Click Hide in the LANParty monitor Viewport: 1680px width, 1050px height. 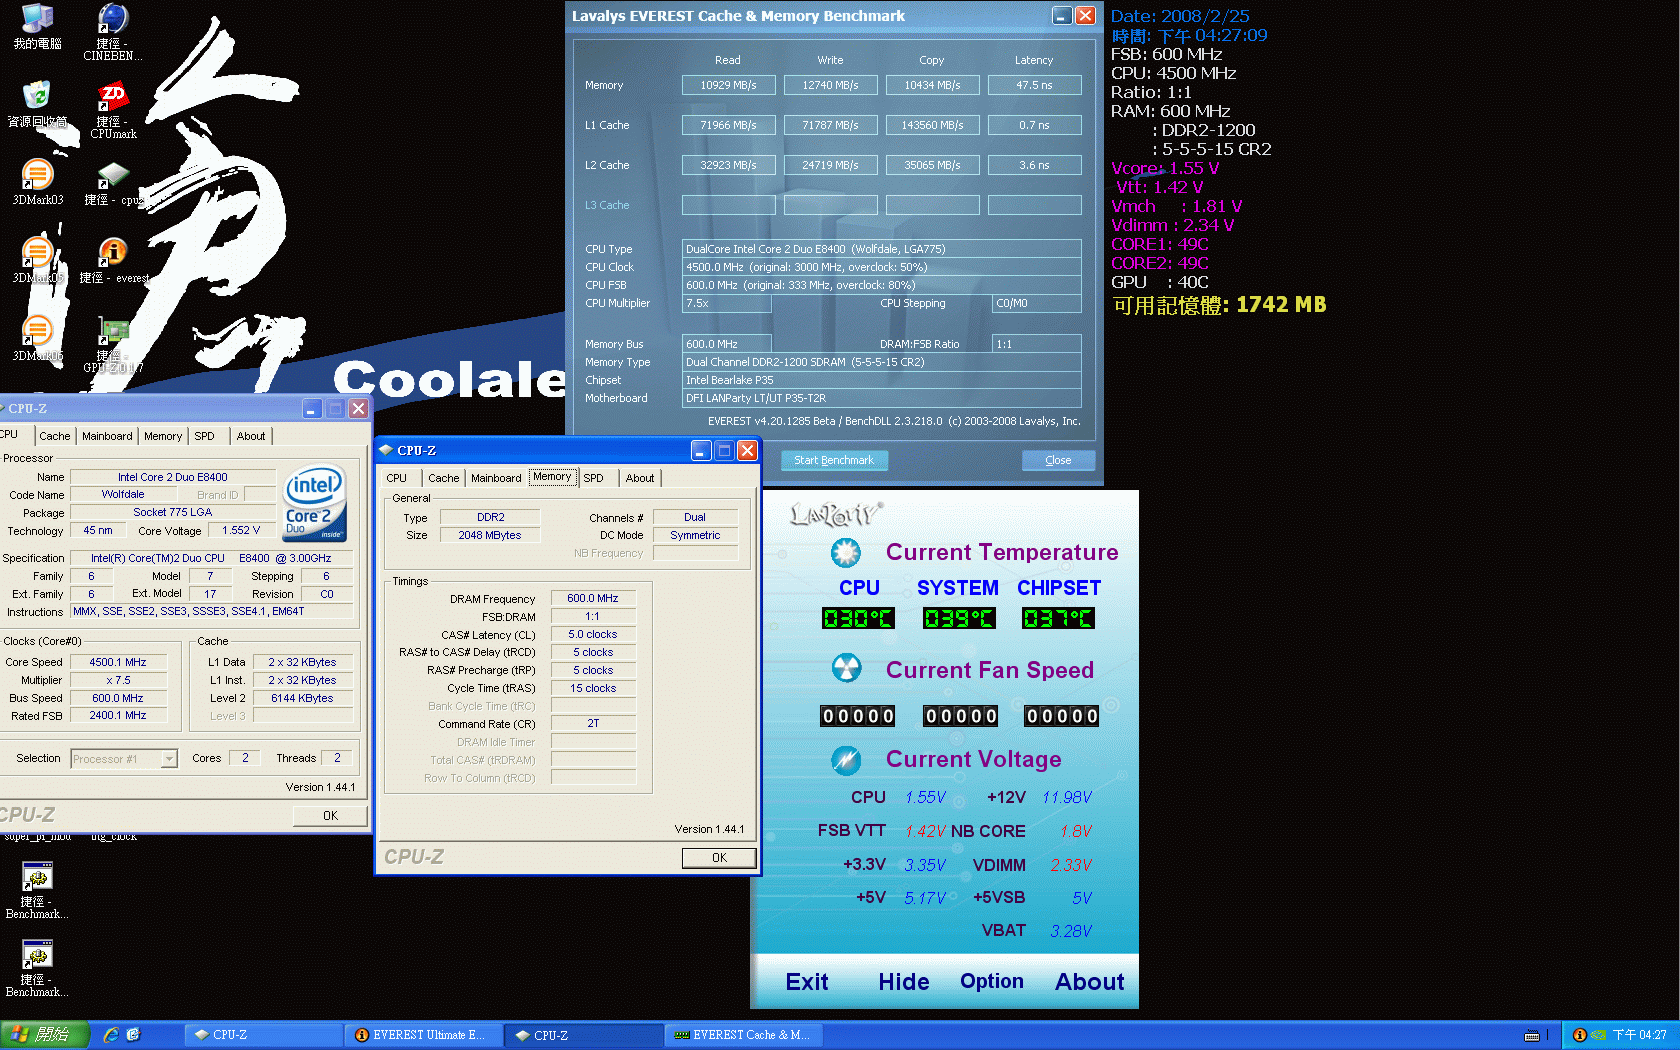point(904,982)
